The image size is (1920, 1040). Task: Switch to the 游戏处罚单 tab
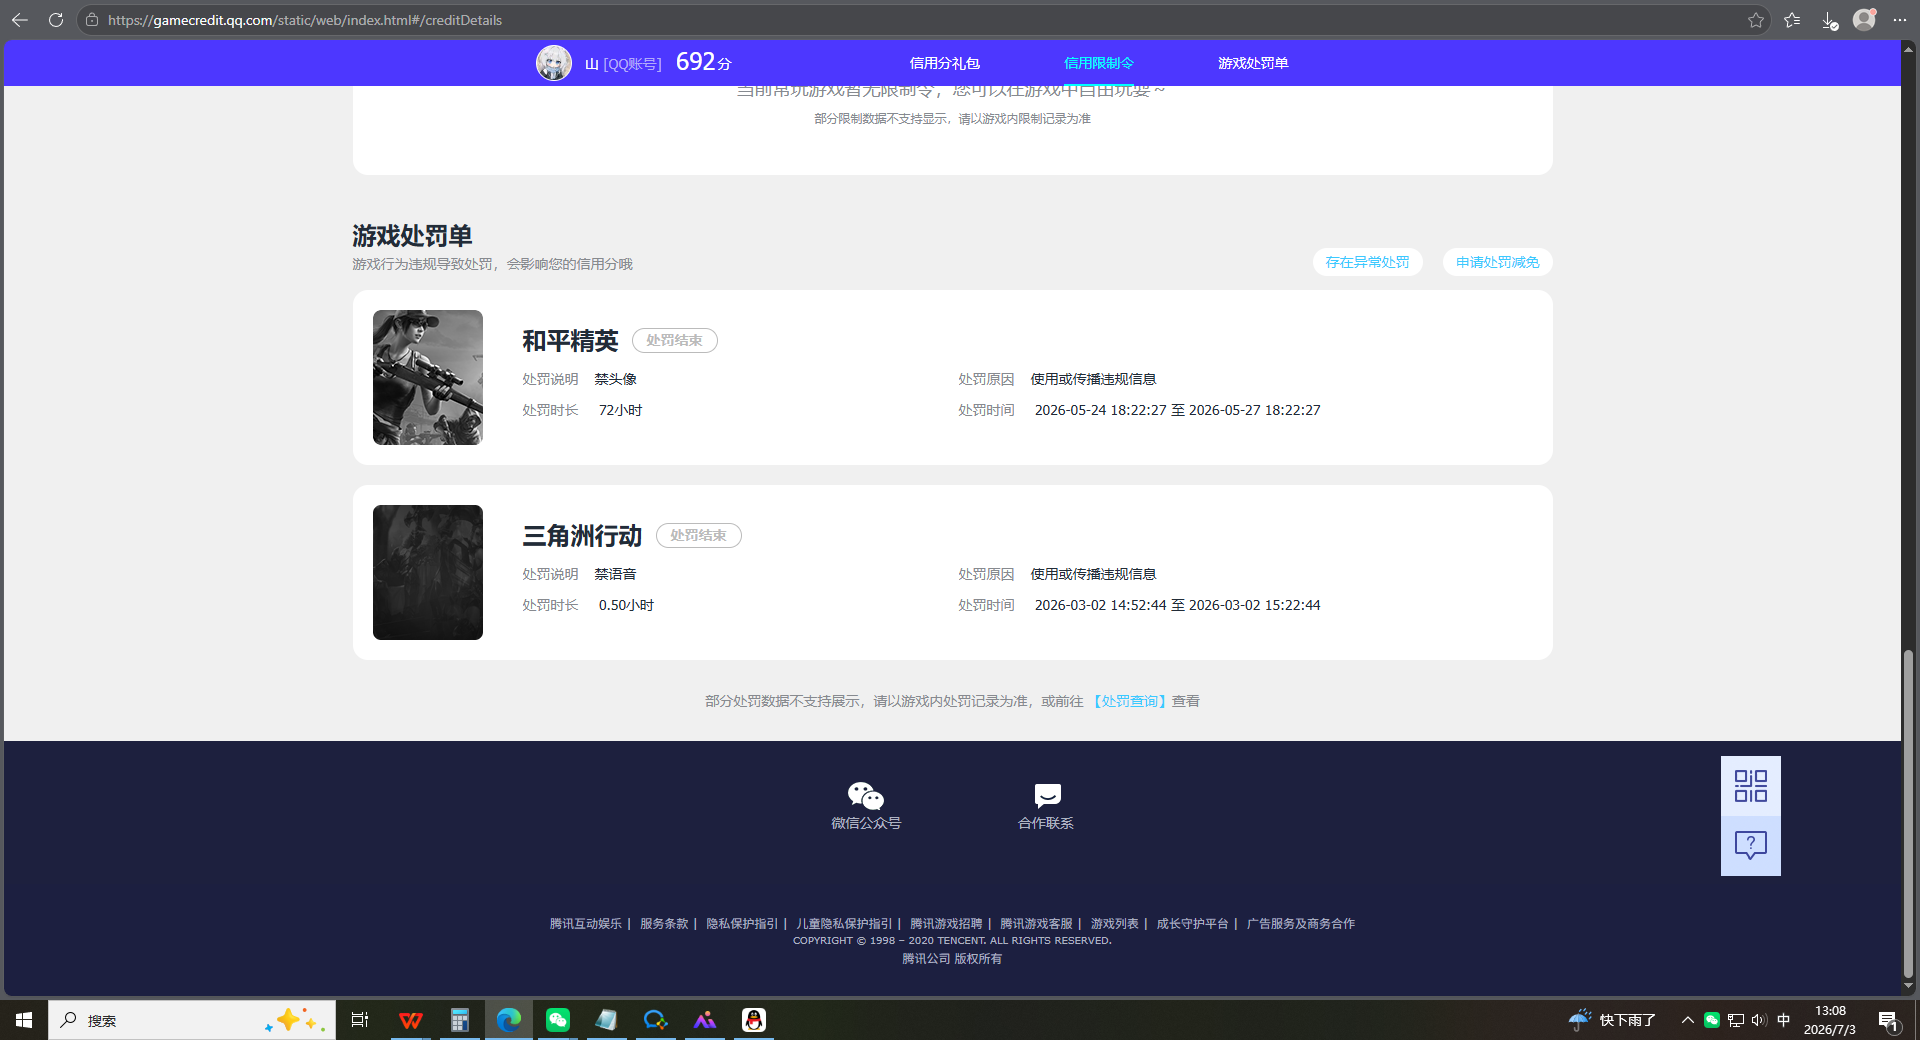tap(1252, 63)
